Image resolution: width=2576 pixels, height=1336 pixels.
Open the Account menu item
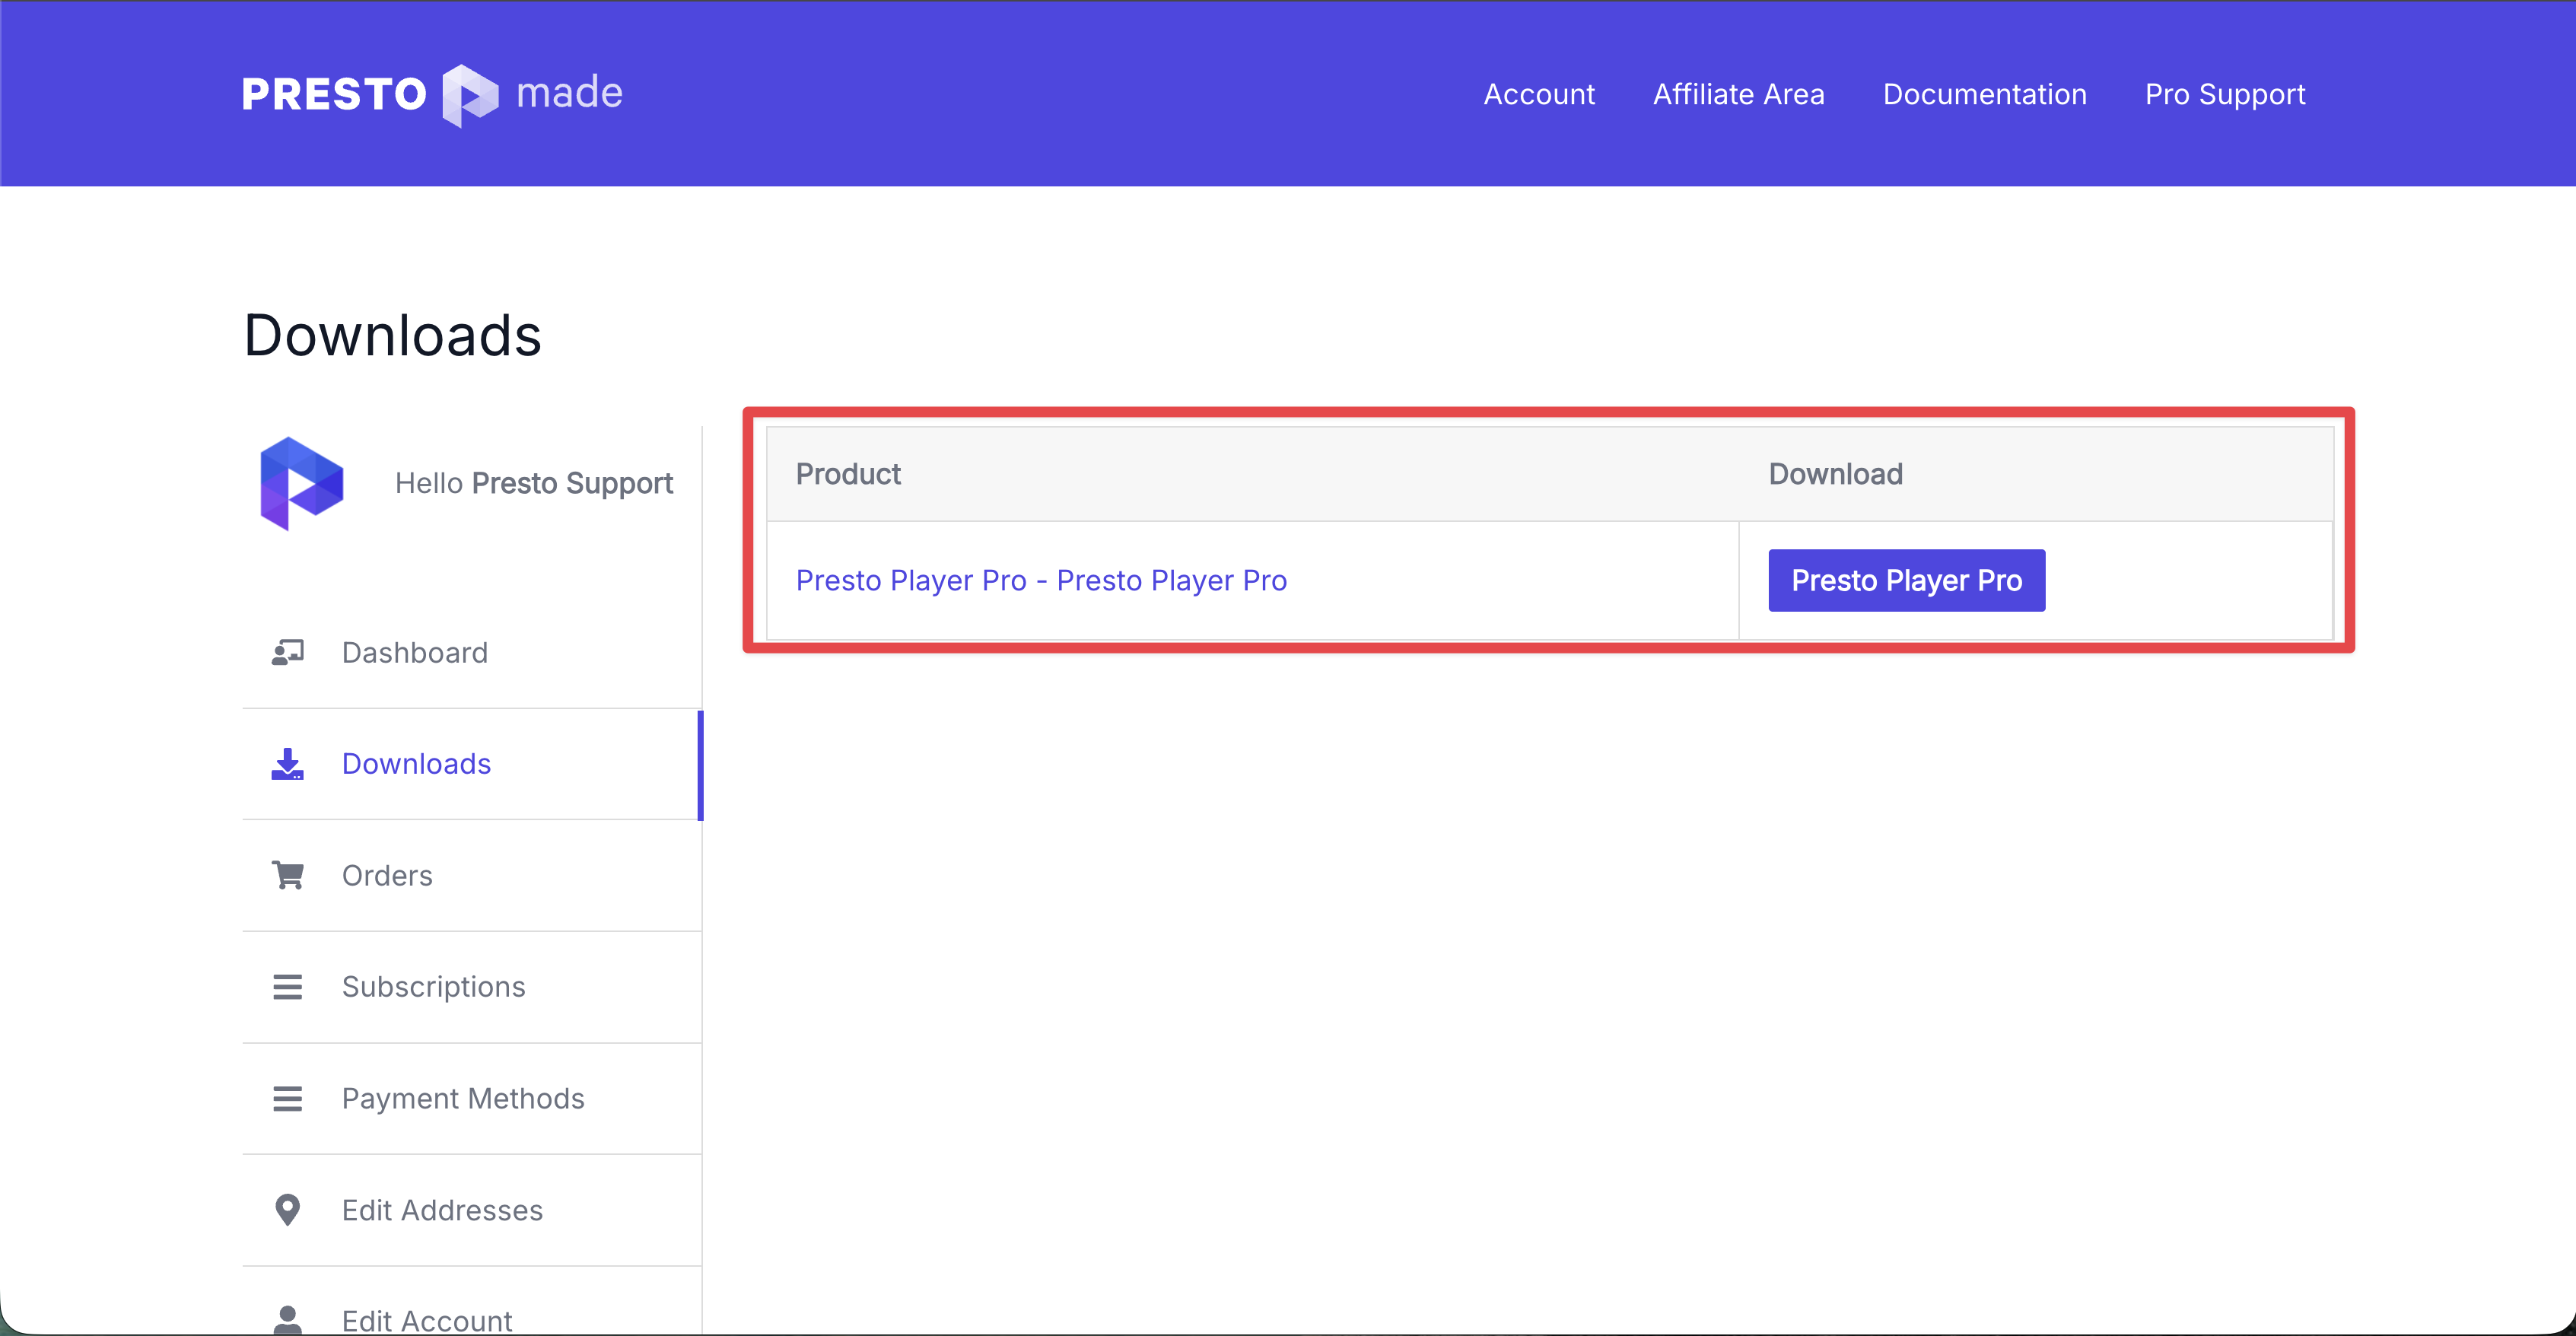[x=1539, y=94]
